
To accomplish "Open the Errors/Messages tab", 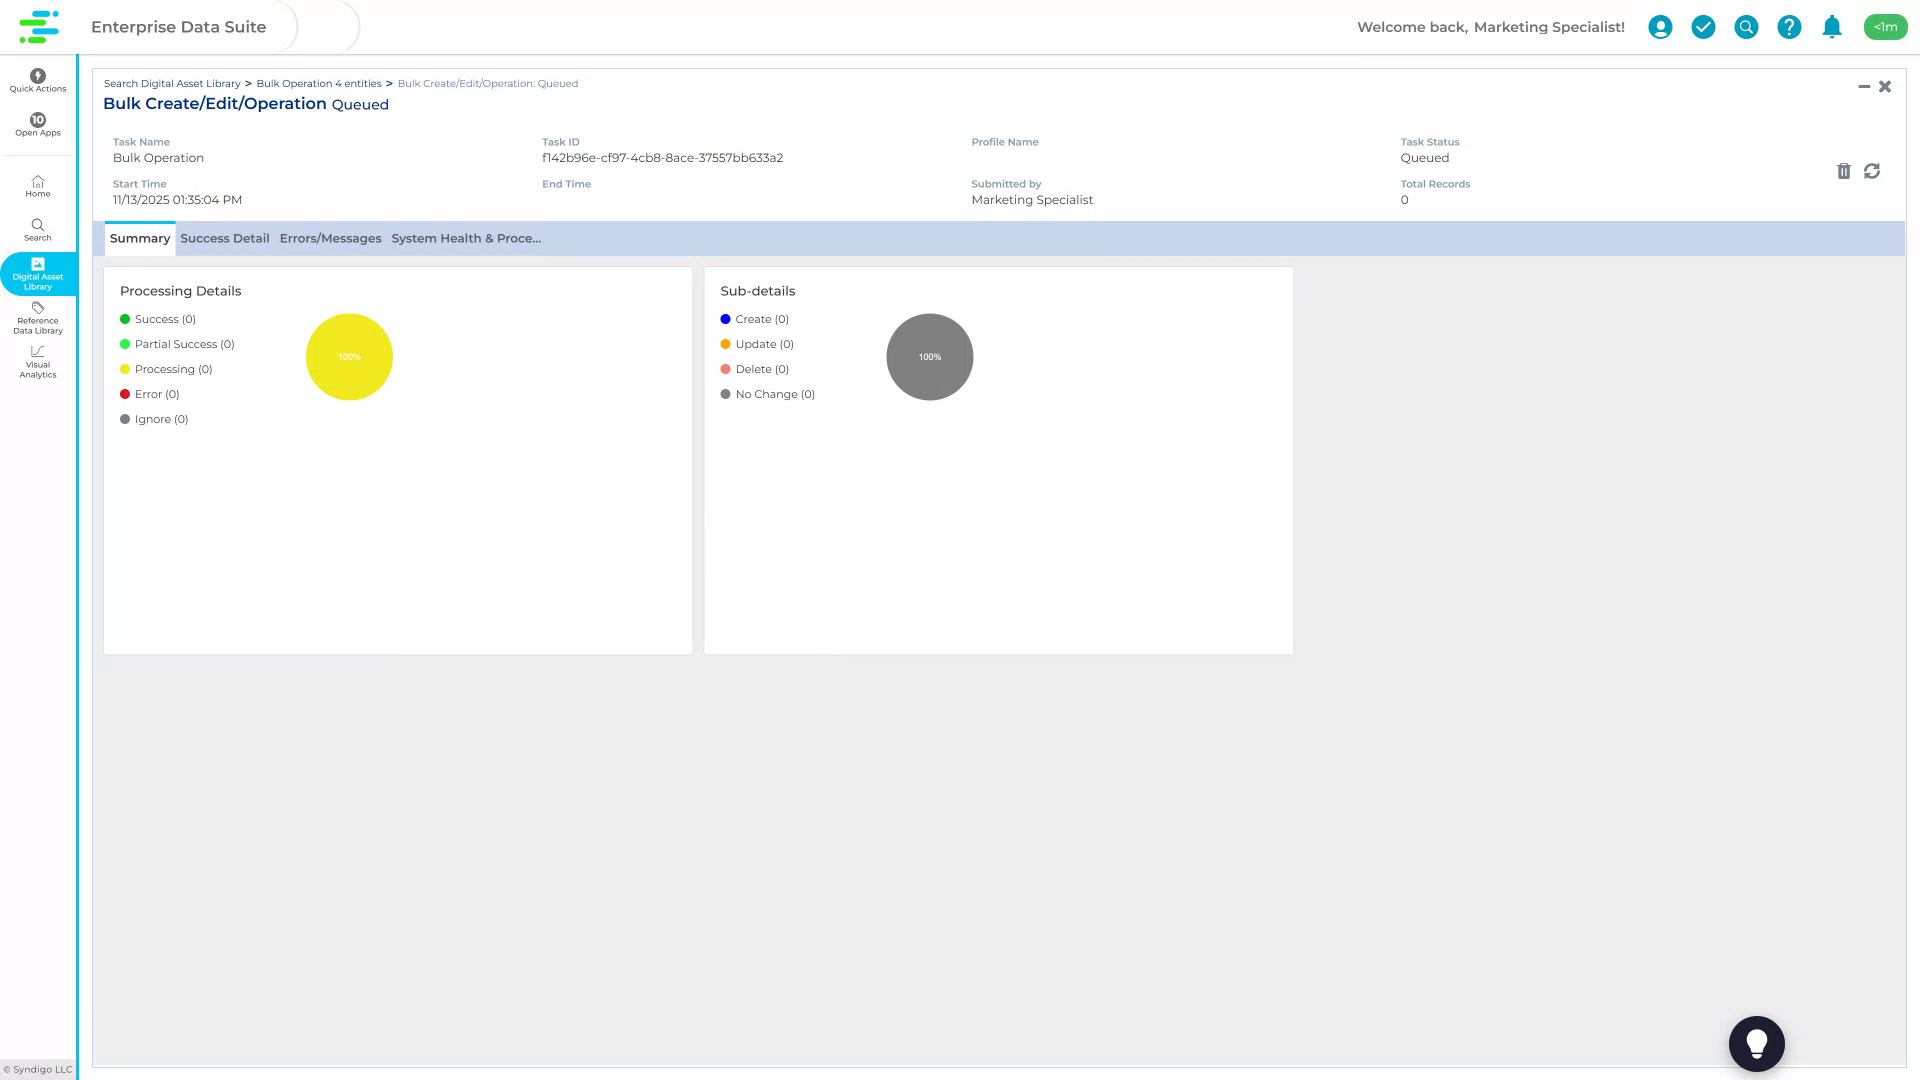I will tap(330, 238).
